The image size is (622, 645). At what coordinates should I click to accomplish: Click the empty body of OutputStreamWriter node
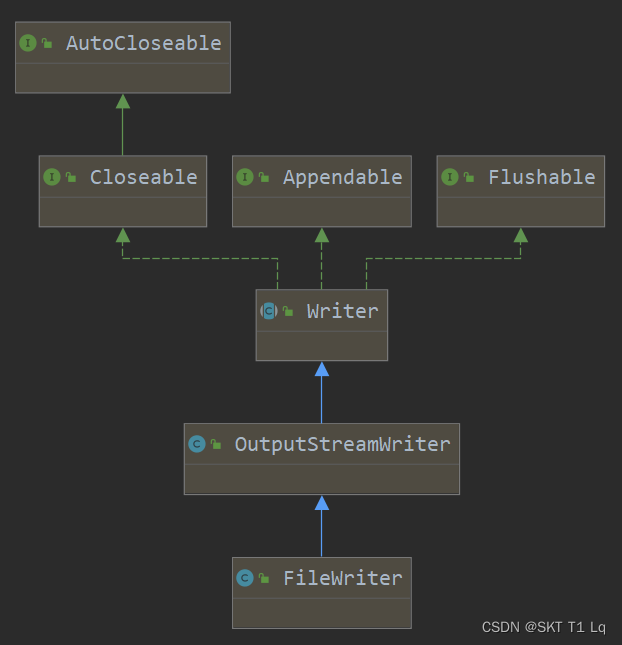[x=321, y=479]
